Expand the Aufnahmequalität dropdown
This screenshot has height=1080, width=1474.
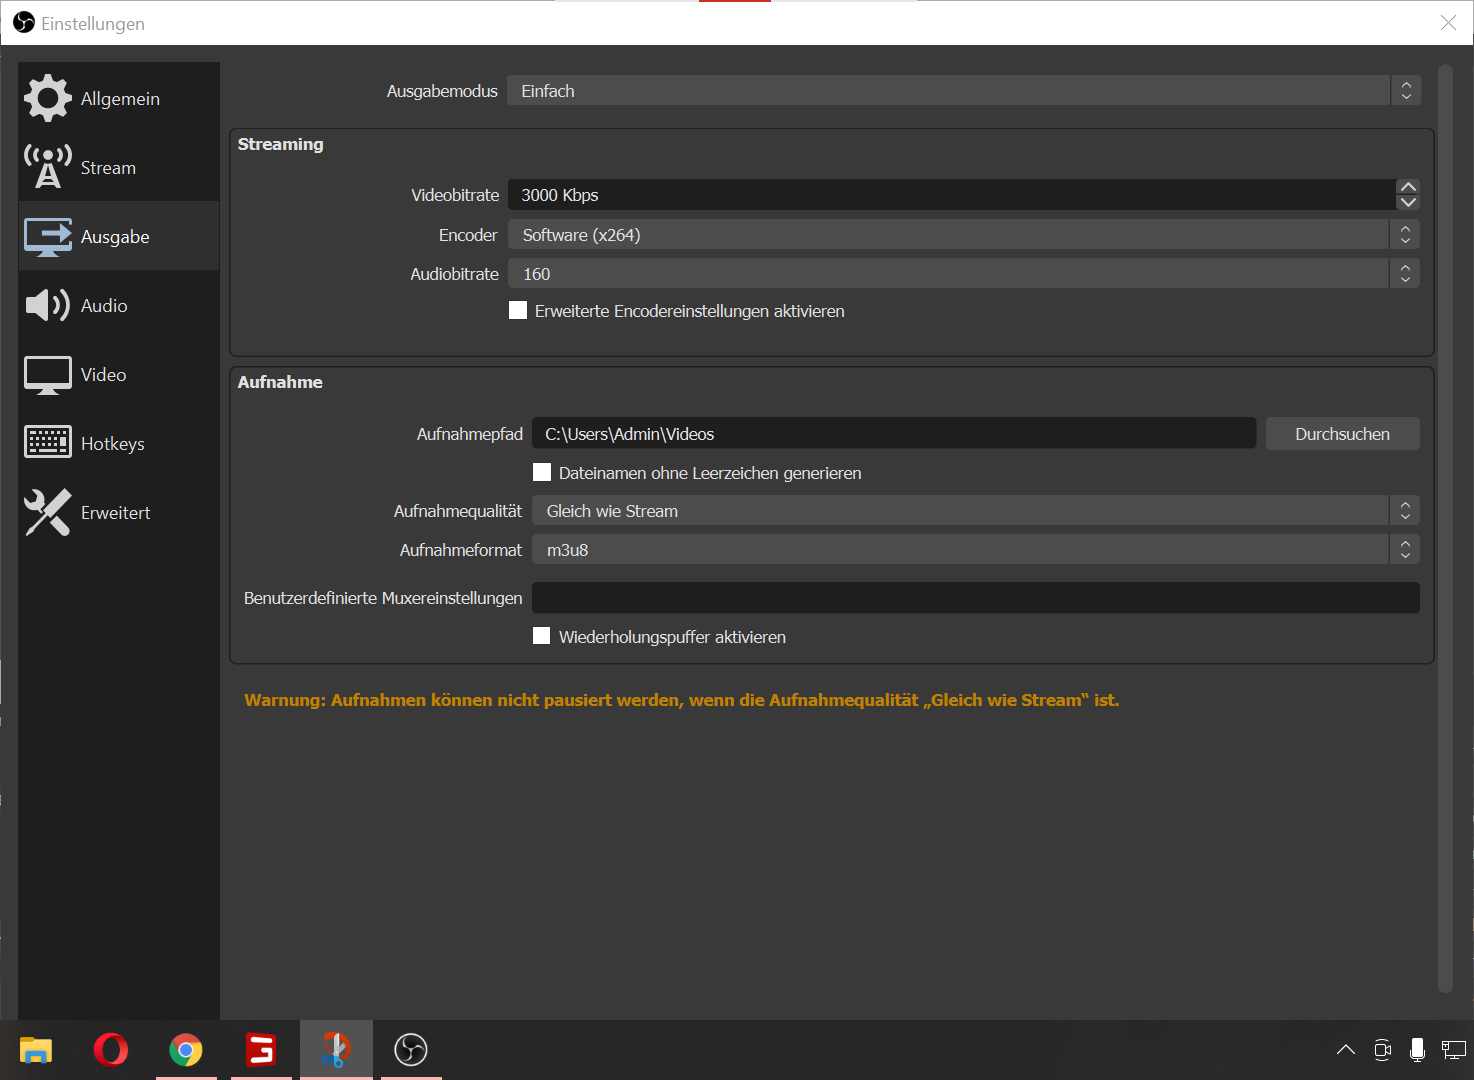pos(974,511)
